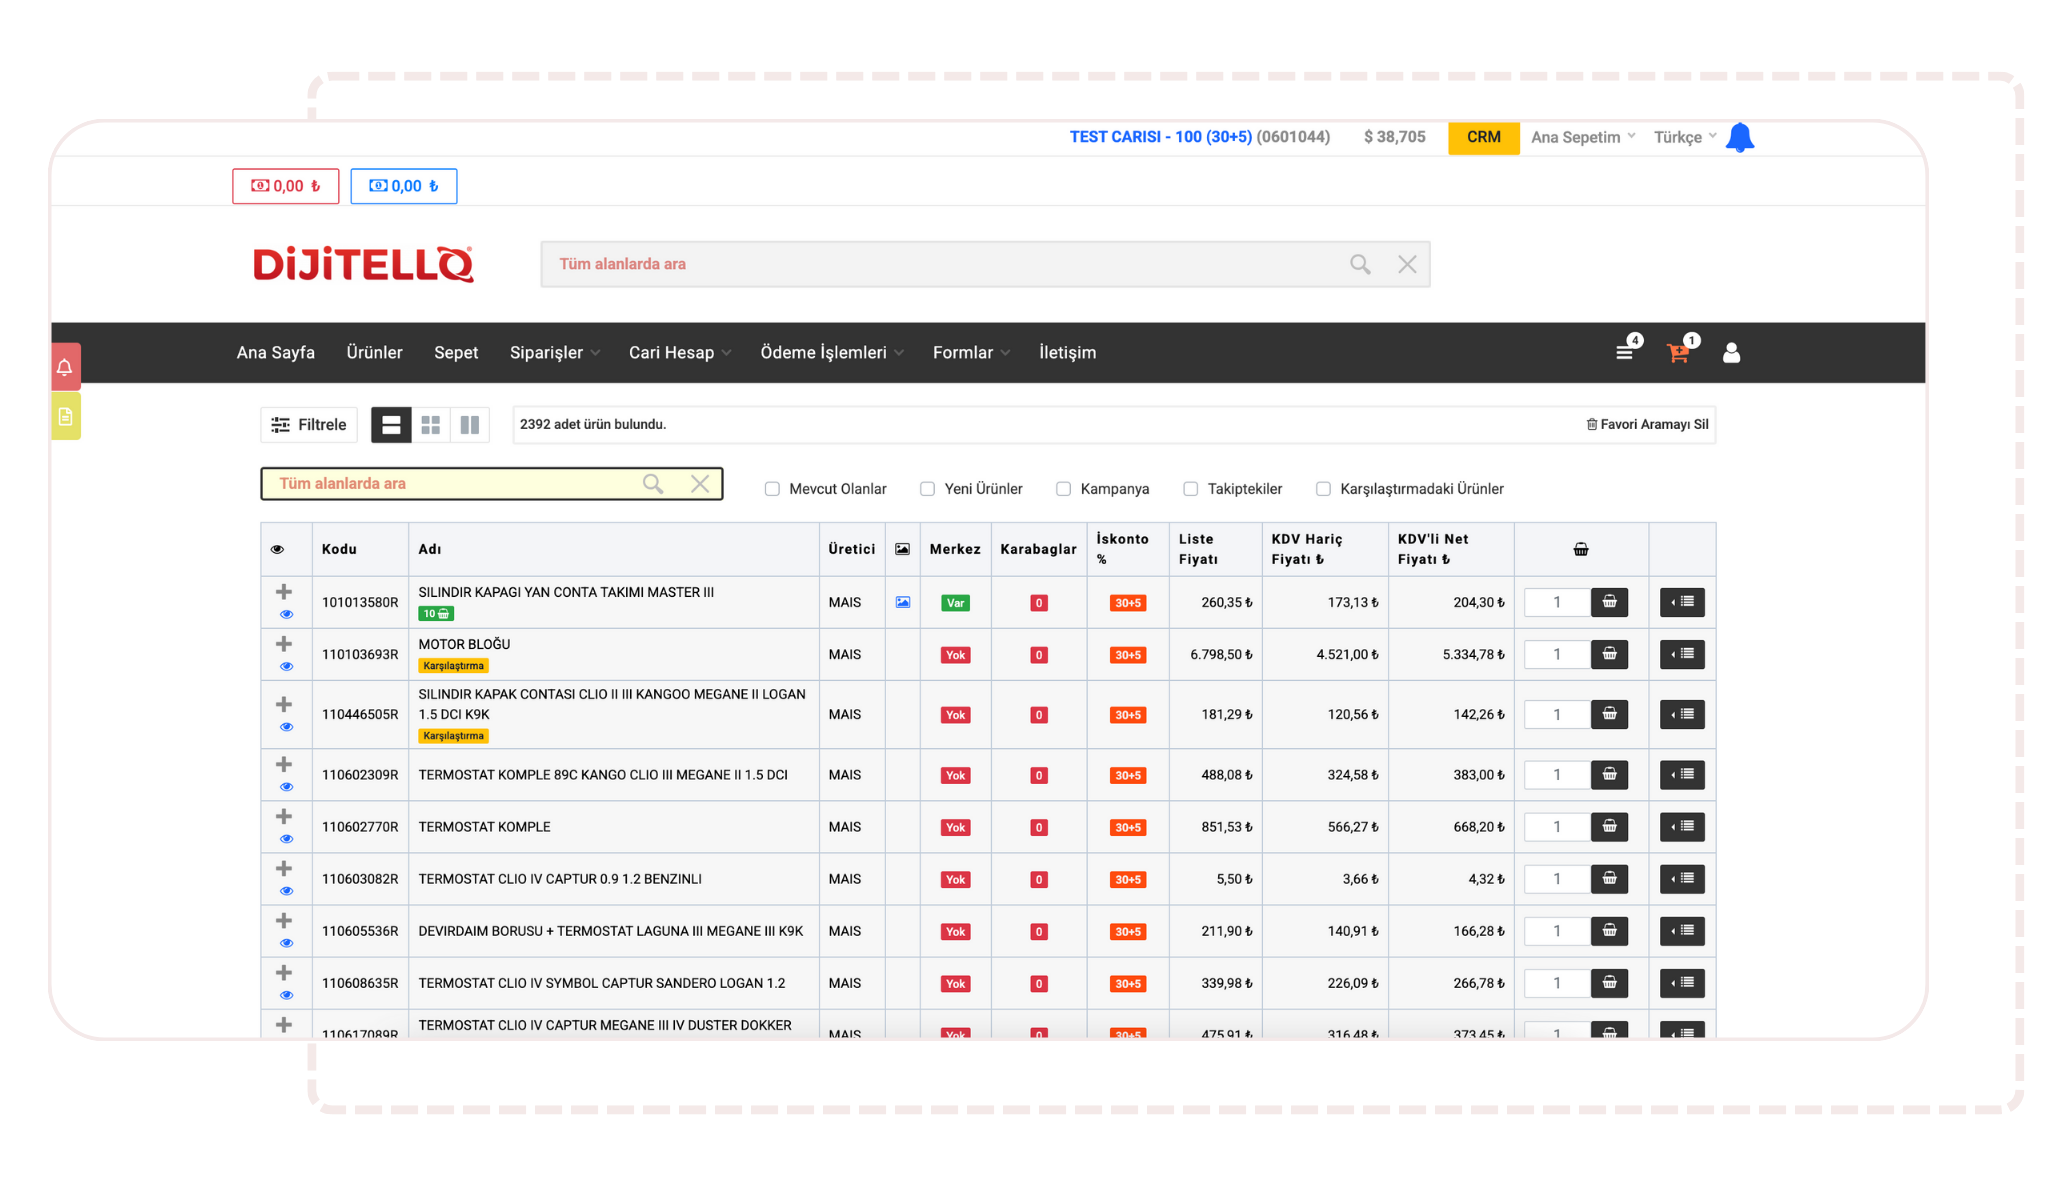View image icon for SILINDIR KAPAGI row
Image resolution: width=2048 pixels, height=1186 pixels.
click(x=903, y=602)
